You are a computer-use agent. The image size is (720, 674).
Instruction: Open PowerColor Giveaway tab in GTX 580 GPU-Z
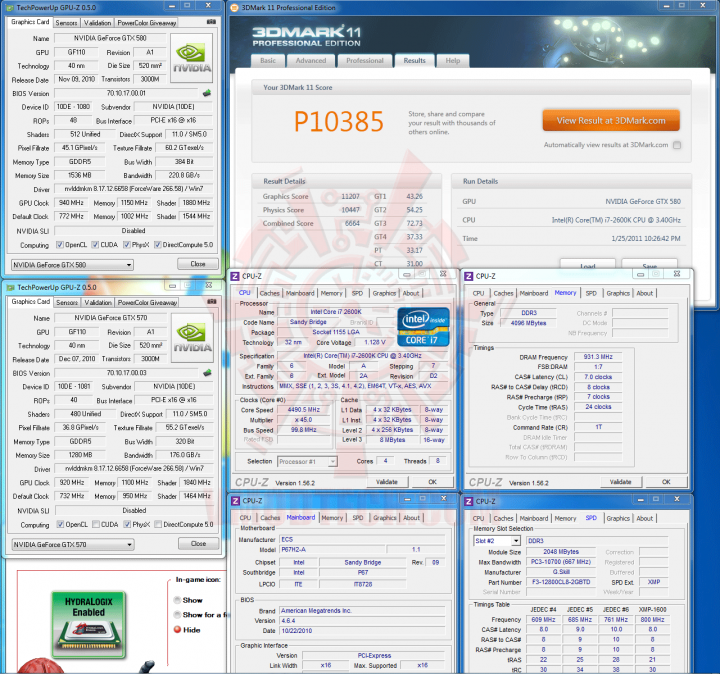(147, 22)
